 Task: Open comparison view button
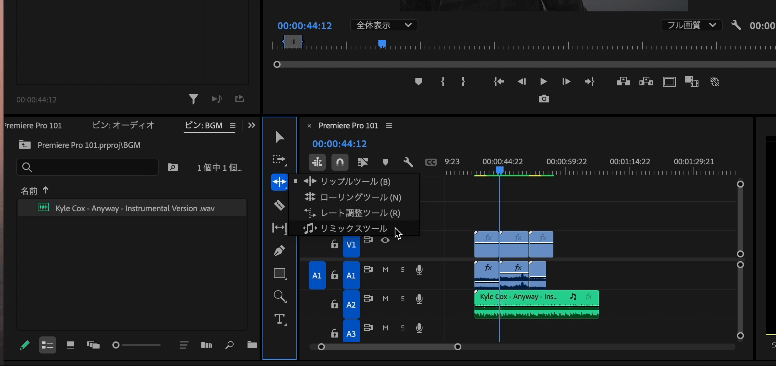[692, 82]
